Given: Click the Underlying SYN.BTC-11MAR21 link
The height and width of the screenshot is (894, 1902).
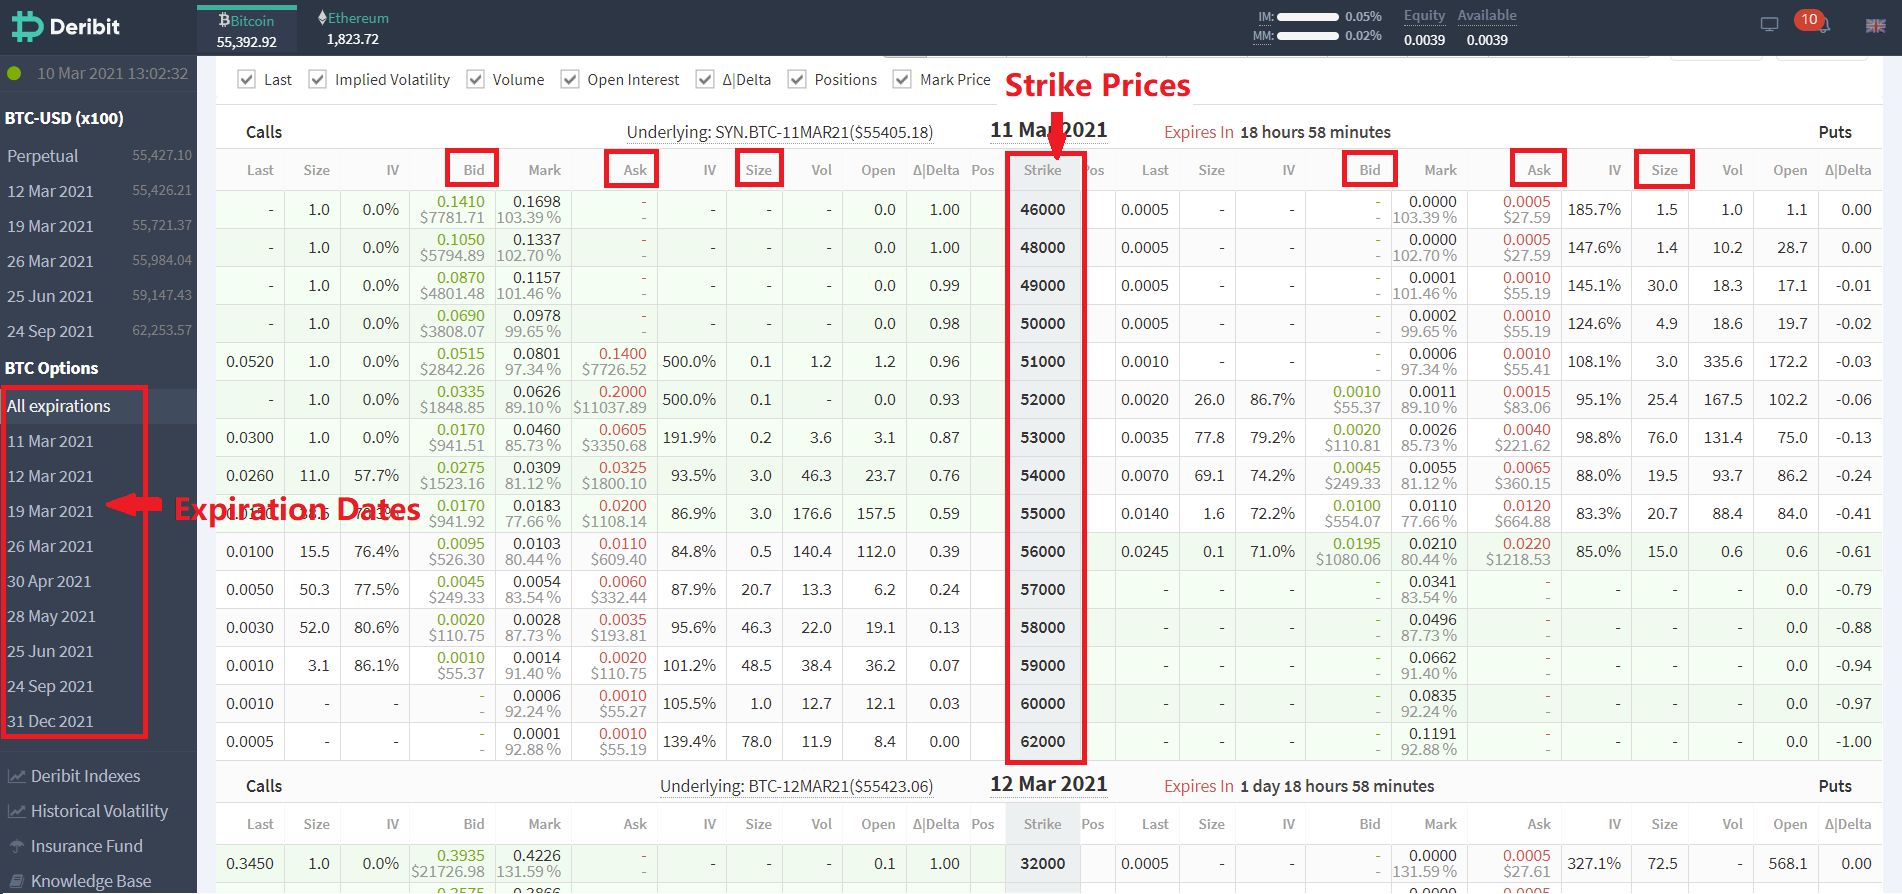Looking at the screenshot, I should 780,132.
